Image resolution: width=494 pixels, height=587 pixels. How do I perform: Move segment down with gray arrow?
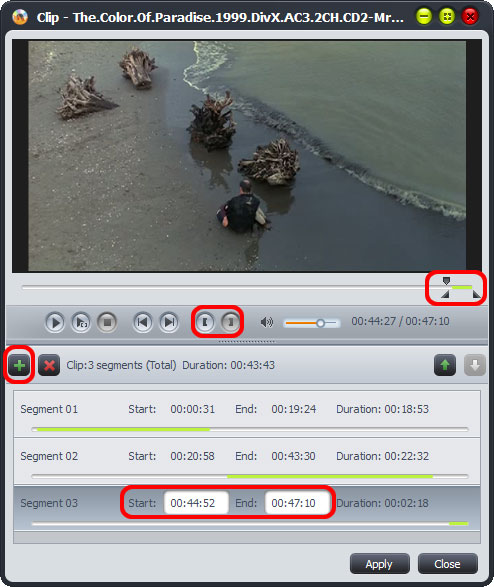[x=475, y=365]
